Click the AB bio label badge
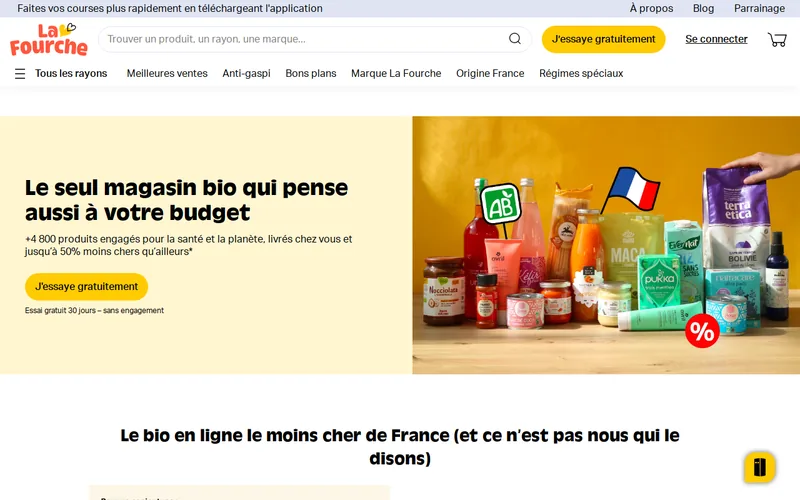Image resolution: width=800 pixels, height=500 pixels. pyautogui.click(x=501, y=204)
